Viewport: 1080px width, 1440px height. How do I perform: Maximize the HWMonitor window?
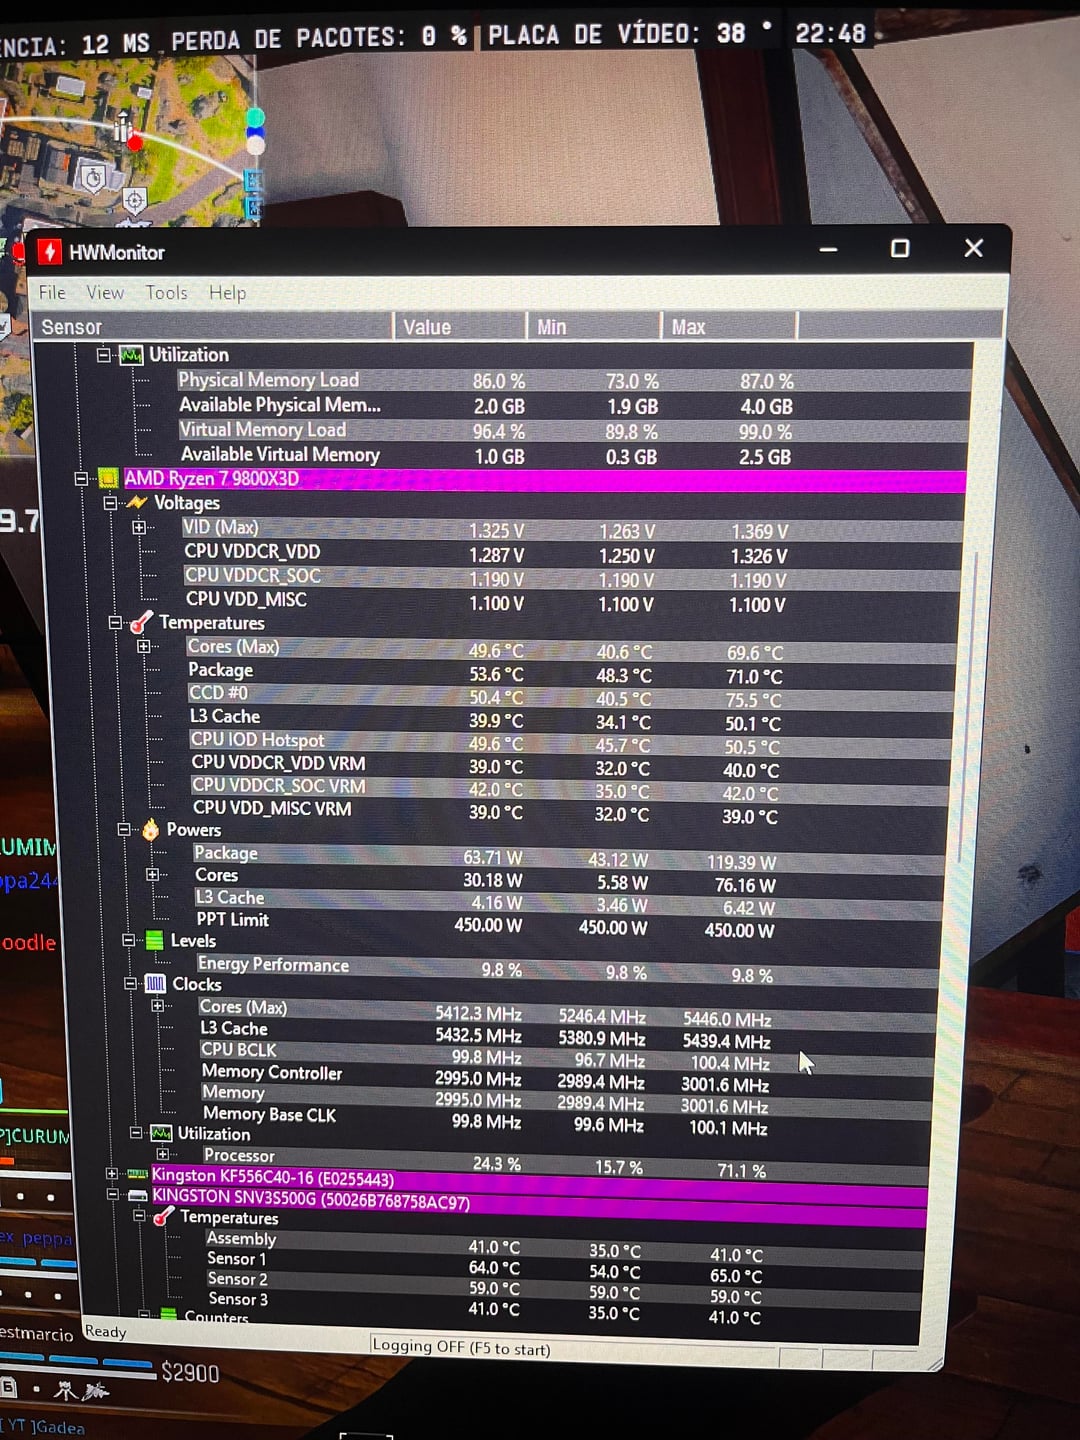[900, 248]
